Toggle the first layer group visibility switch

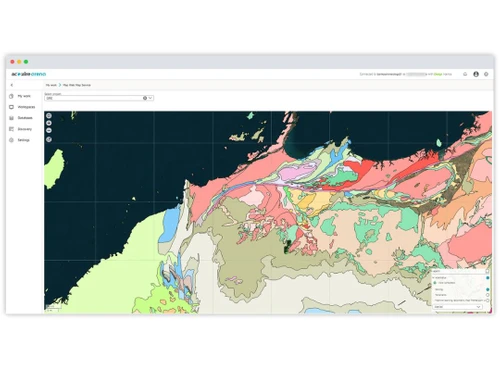(487, 277)
